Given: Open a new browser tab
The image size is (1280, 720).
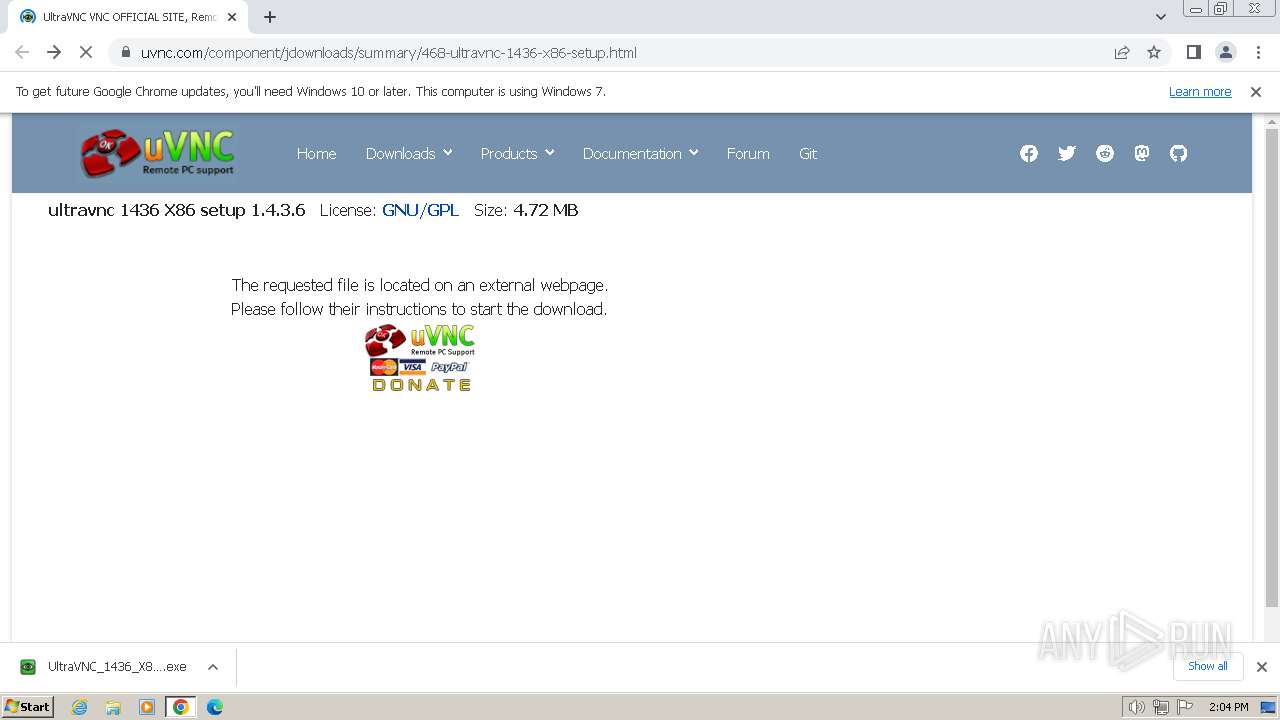Looking at the screenshot, I should [x=270, y=17].
